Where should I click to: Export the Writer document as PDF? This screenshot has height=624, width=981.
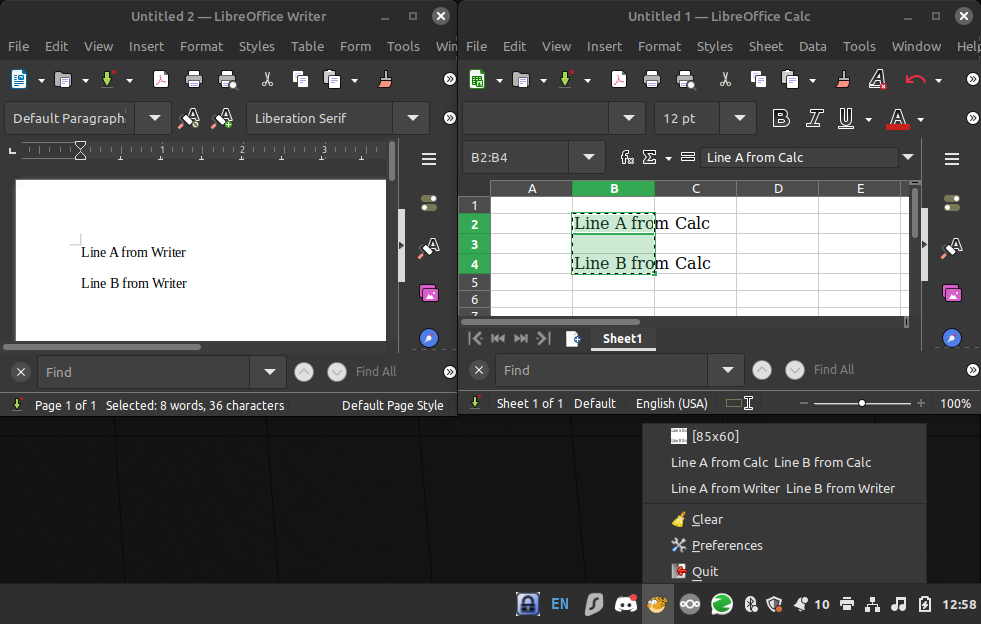pyautogui.click(x=160, y=79)
